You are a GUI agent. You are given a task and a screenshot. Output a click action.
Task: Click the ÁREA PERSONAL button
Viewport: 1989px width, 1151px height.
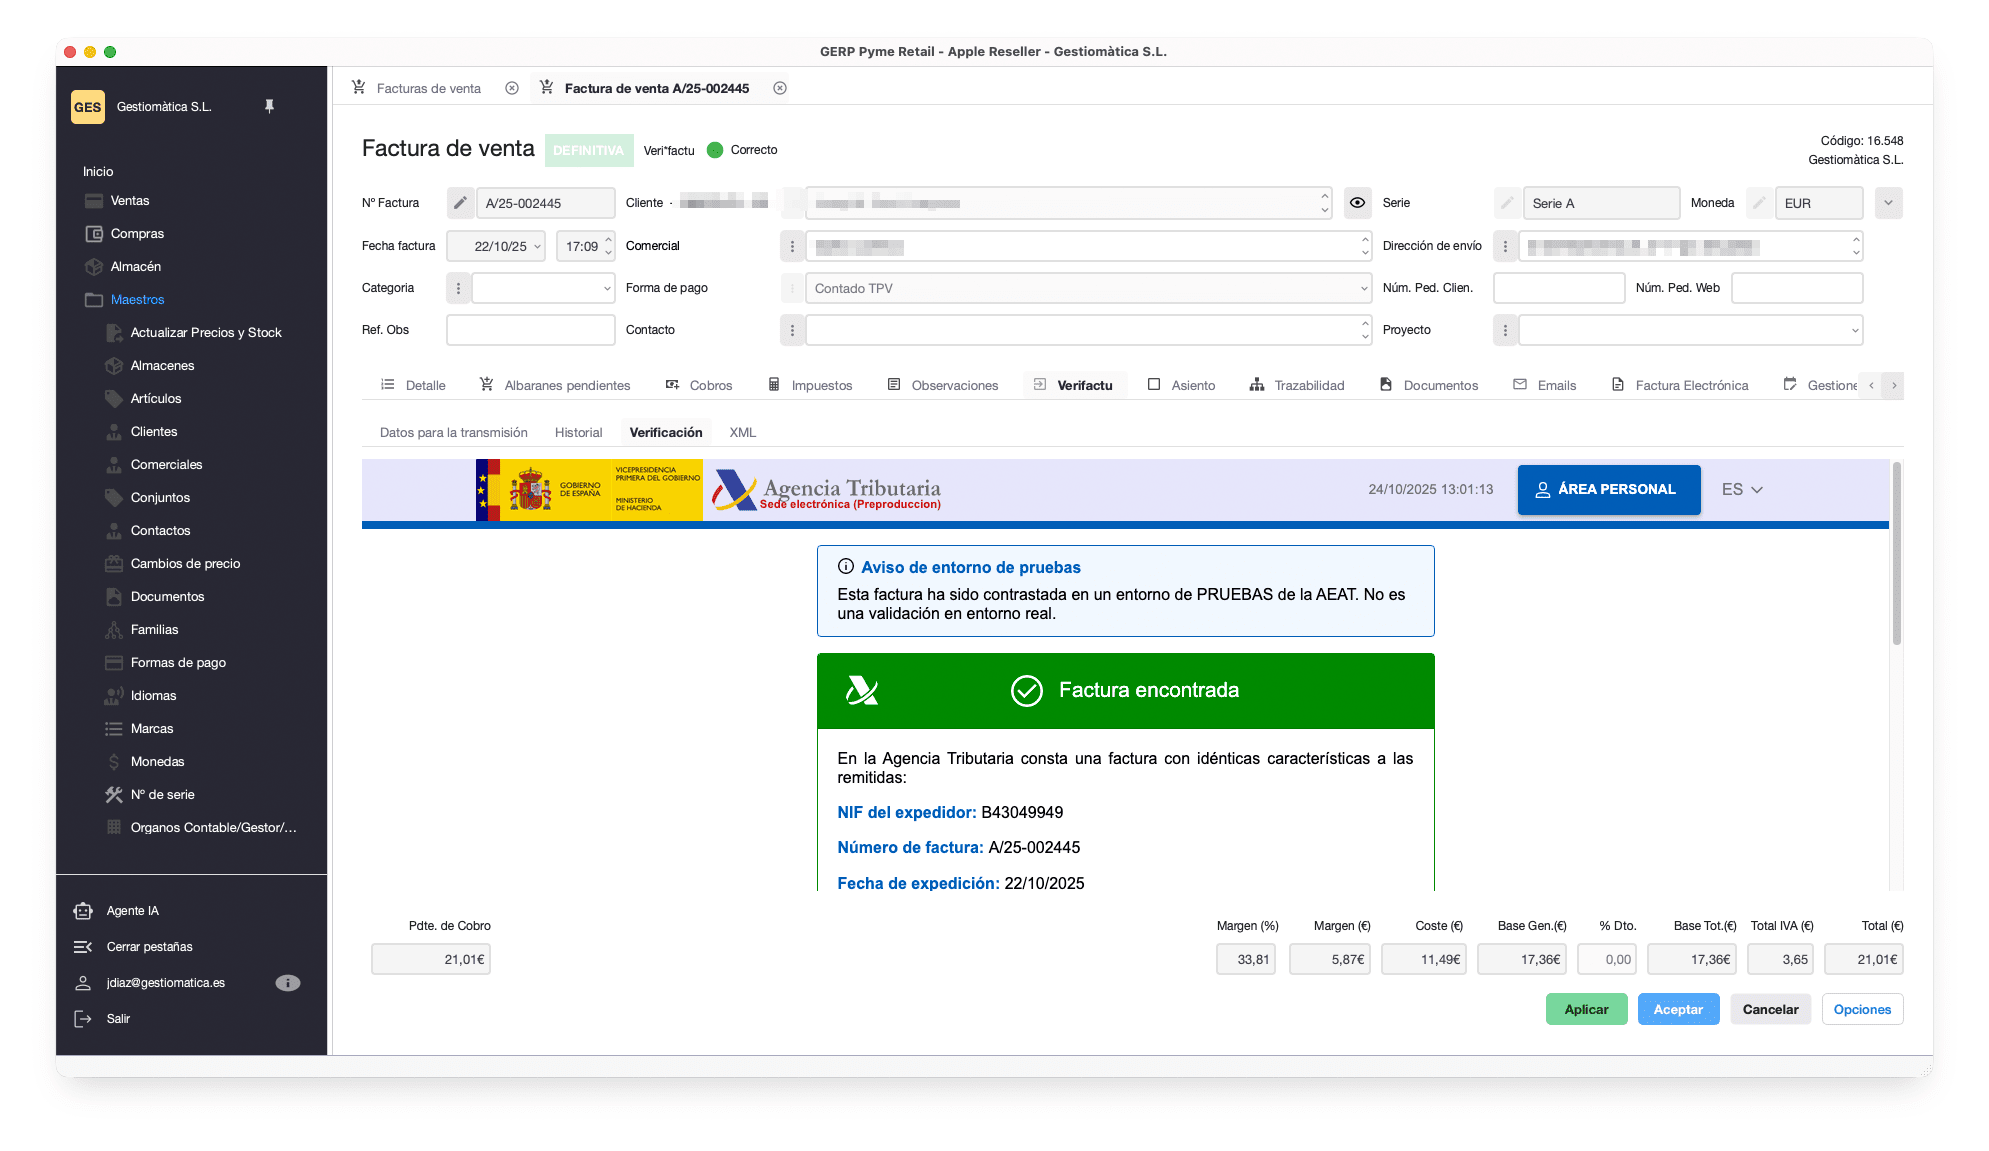point(1608,490)
